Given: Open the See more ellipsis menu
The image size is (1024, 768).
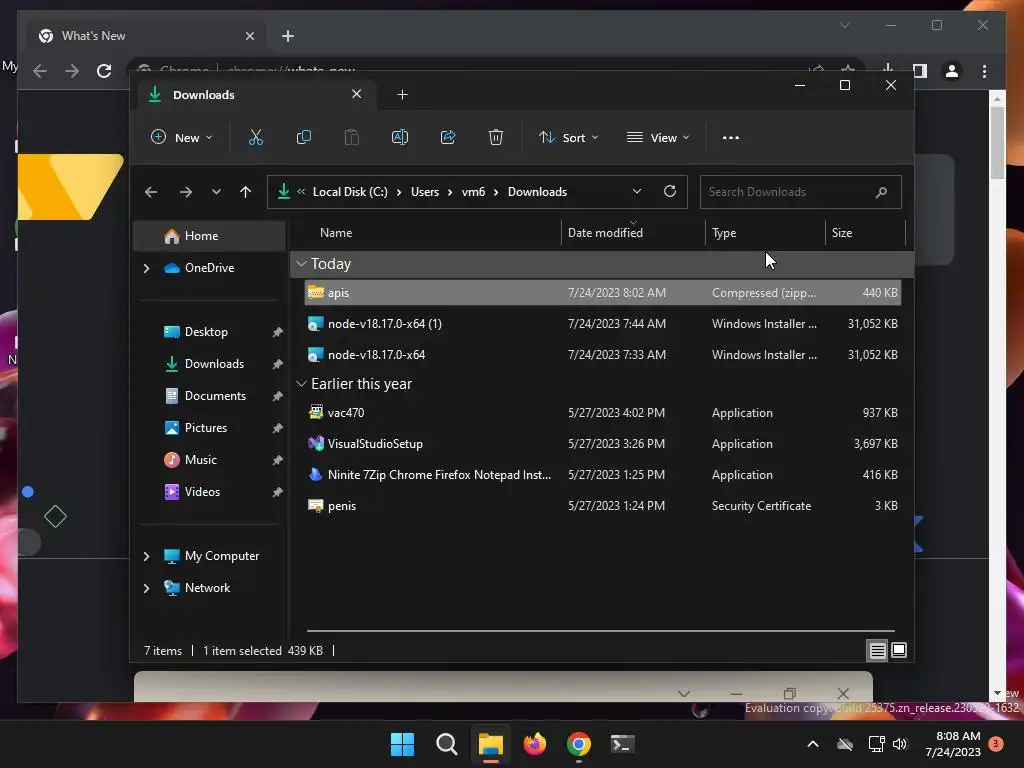Looking at the screenshot, I should 731,138.
